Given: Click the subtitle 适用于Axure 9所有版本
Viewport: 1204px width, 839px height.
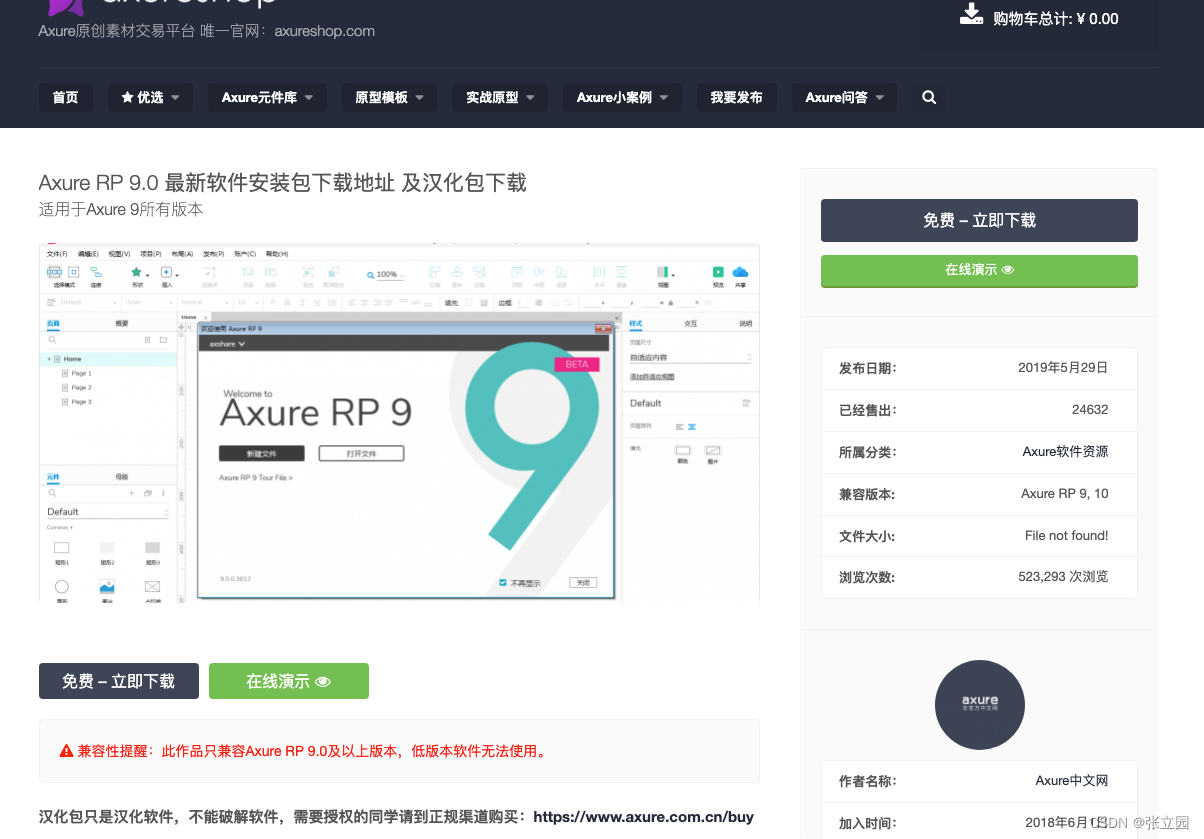Looking at the screenshot, I should tap(121, 209).
